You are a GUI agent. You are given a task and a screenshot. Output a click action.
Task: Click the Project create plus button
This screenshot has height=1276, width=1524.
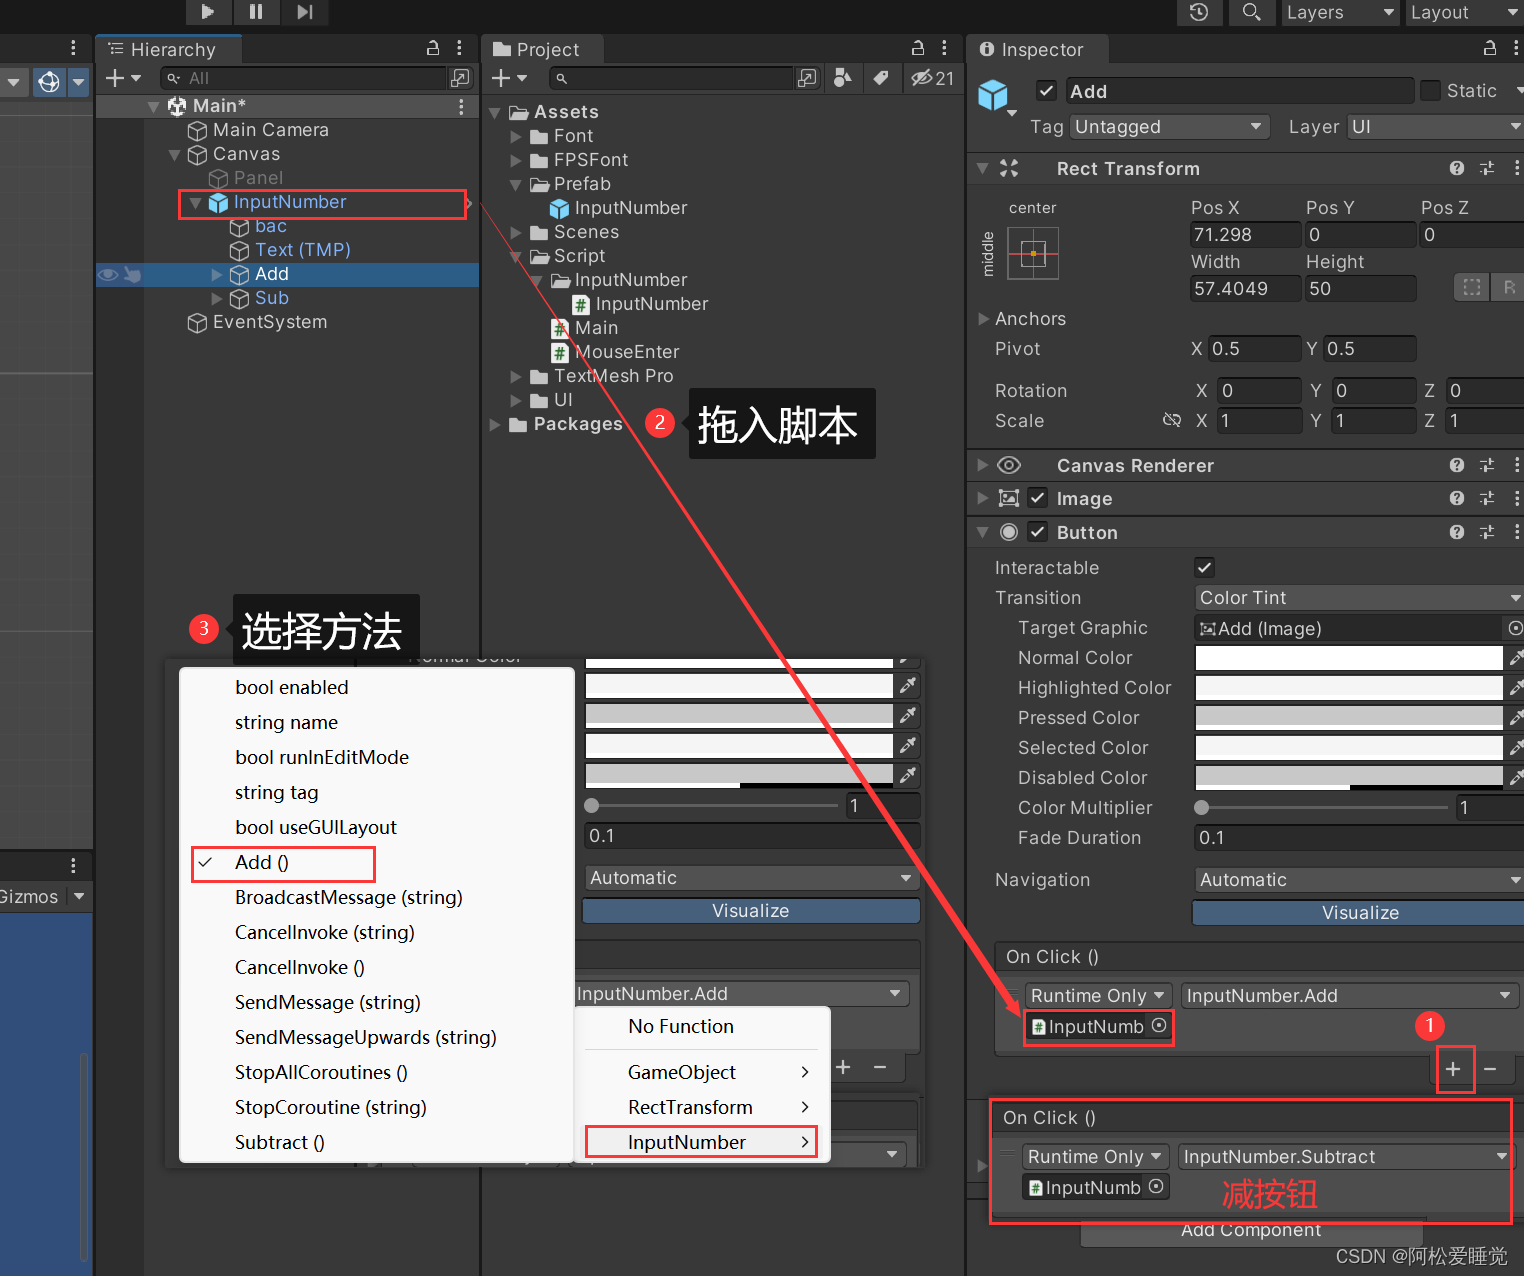click(509, 78)
